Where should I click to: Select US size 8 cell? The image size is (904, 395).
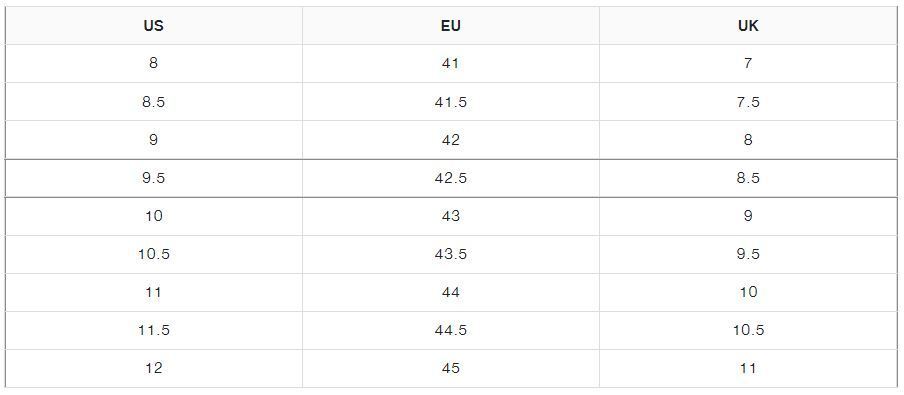click(153, 63)
